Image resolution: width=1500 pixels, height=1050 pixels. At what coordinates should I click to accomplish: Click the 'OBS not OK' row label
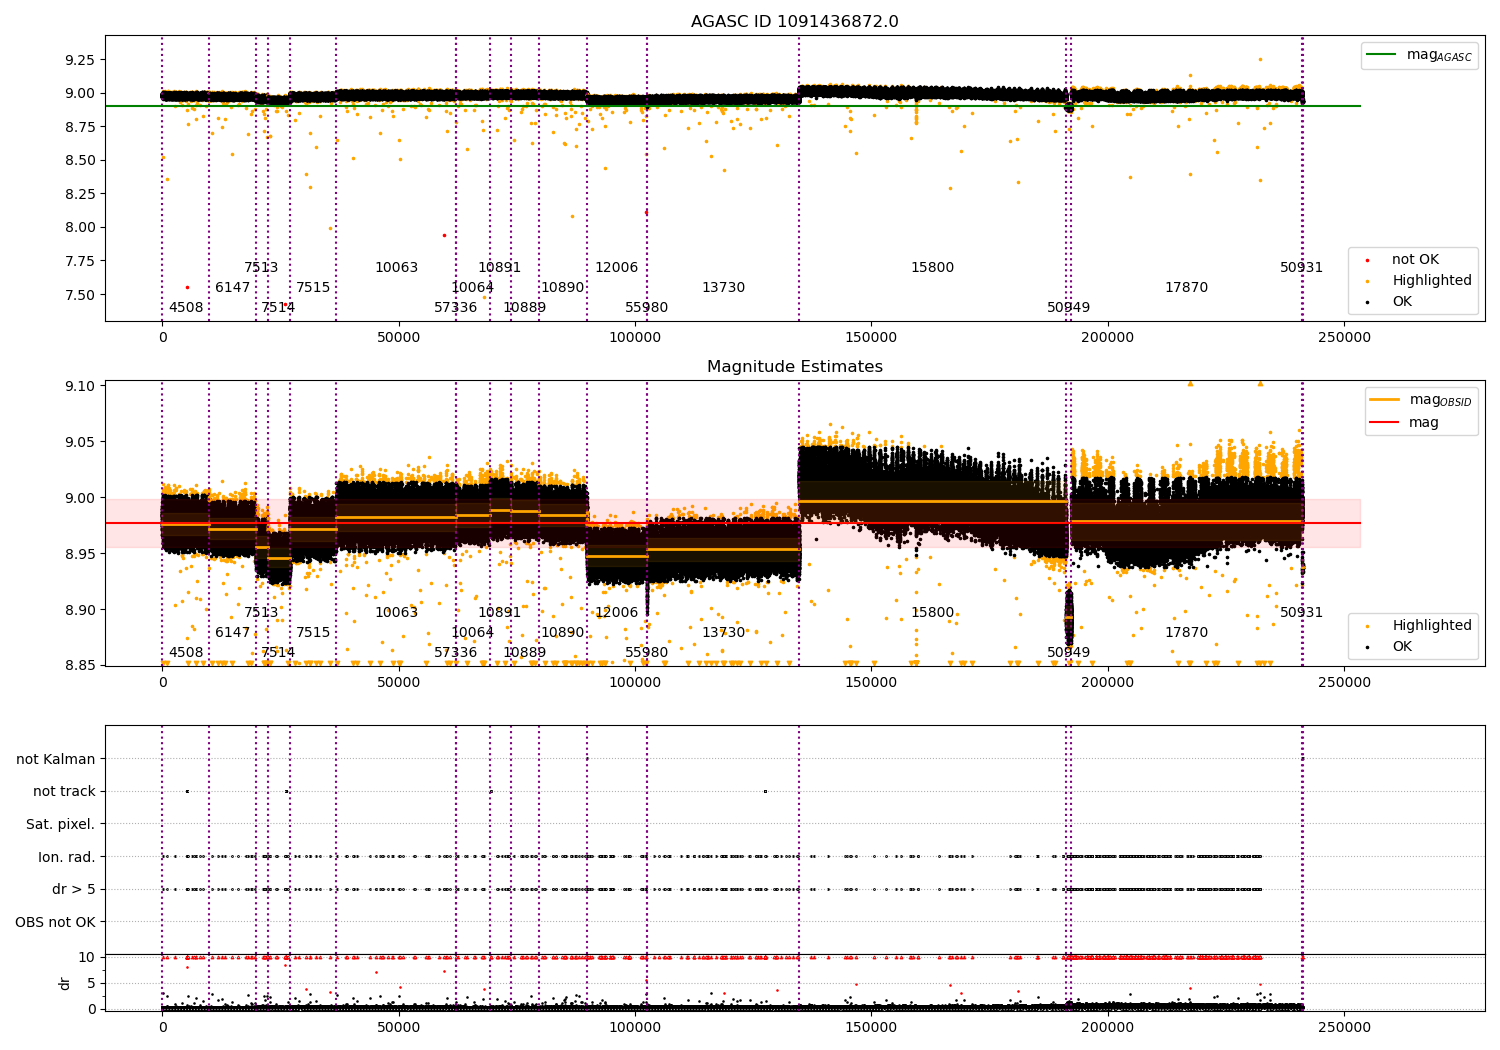[x=55, y=922]
